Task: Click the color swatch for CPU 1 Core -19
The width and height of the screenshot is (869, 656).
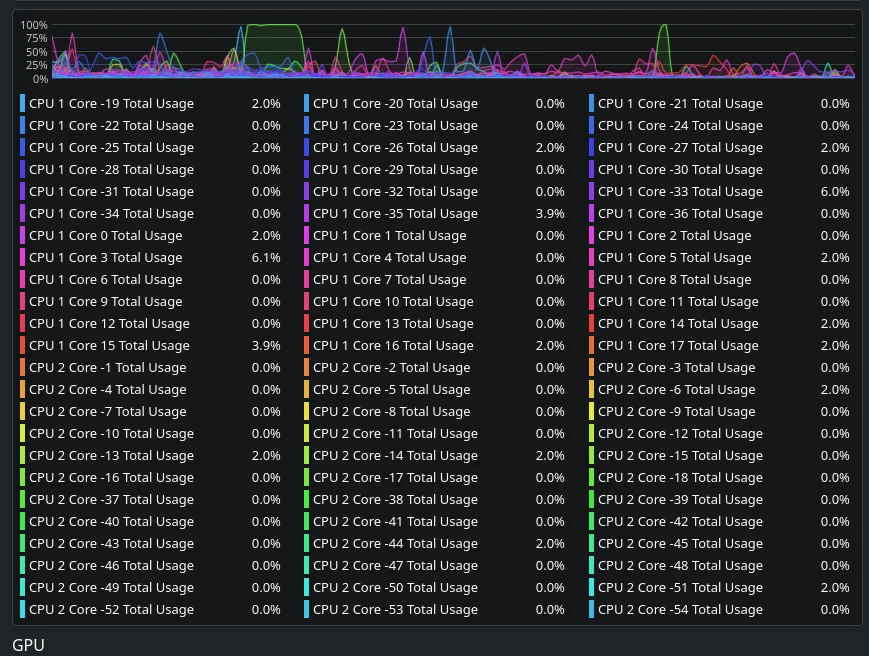Action: click(22, 104)
